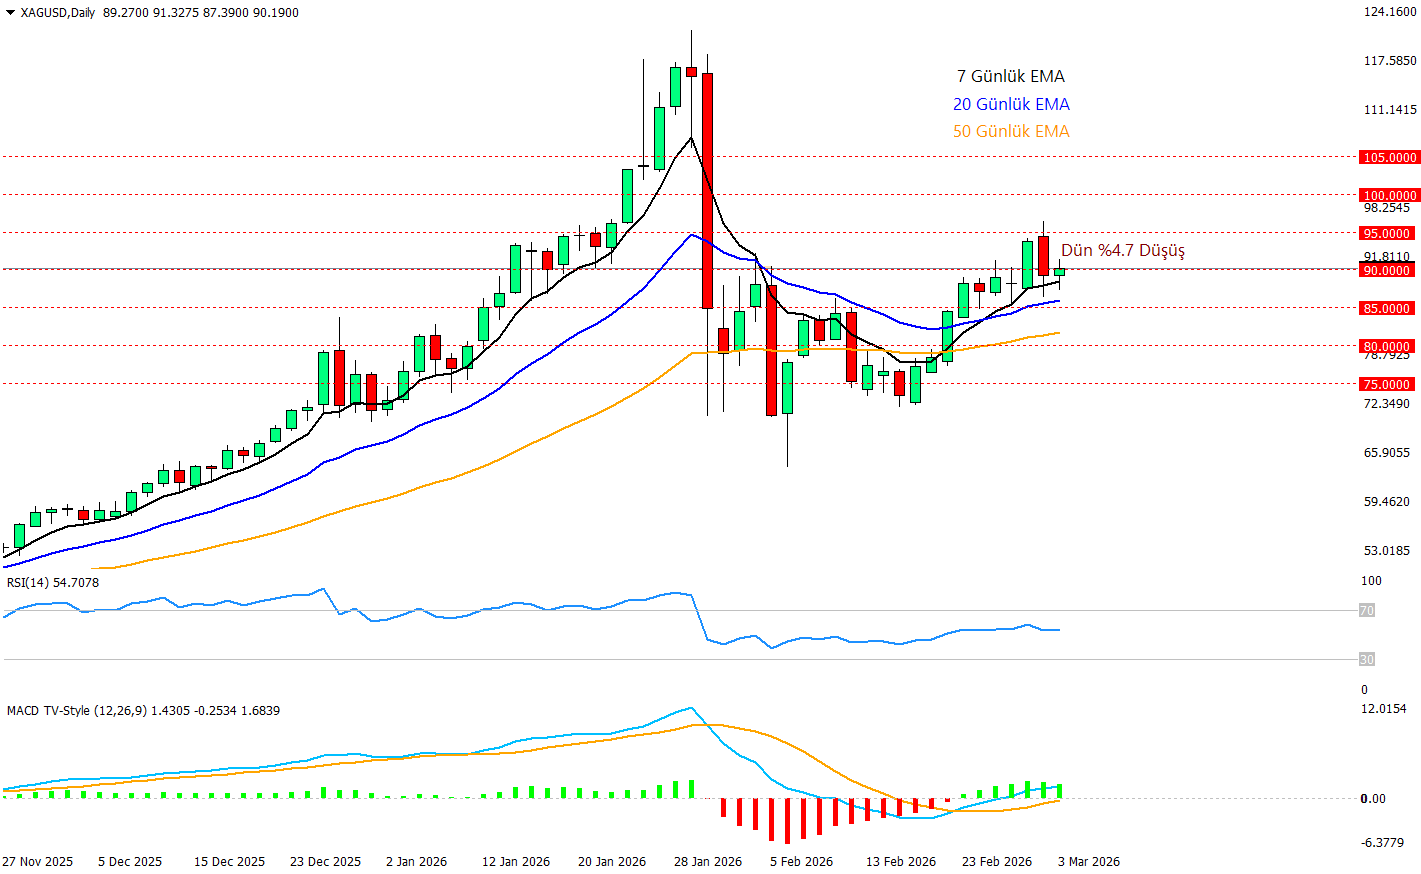Click 28 Jan 2026 on the time axis
Screen dimensions: 1421x874
pyautogui.click(x=708, y=862)
